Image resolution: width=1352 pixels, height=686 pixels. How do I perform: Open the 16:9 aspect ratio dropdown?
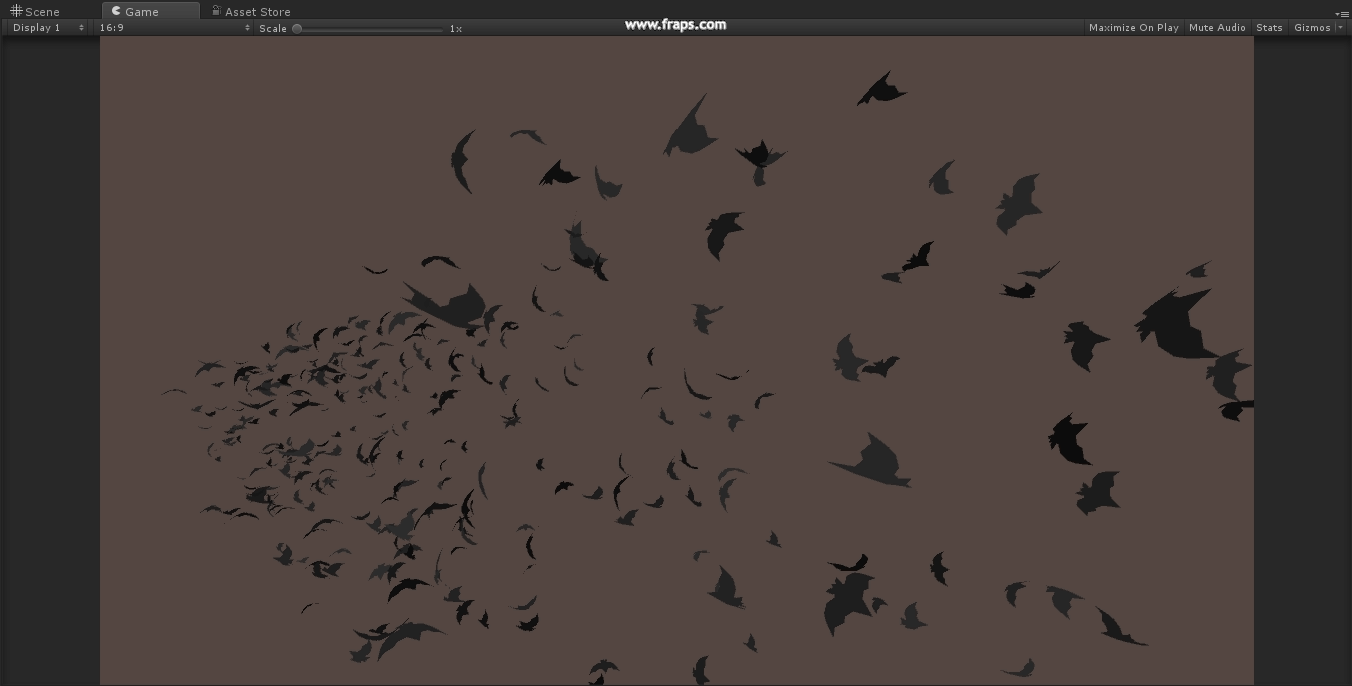tap(174, 28)
